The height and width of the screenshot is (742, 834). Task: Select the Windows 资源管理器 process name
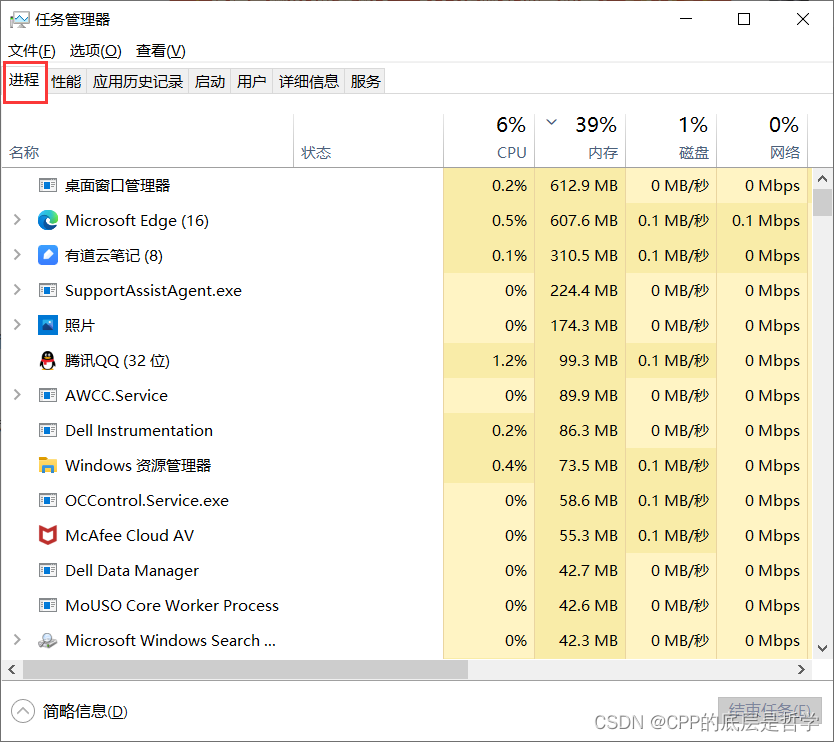[138, 465]
